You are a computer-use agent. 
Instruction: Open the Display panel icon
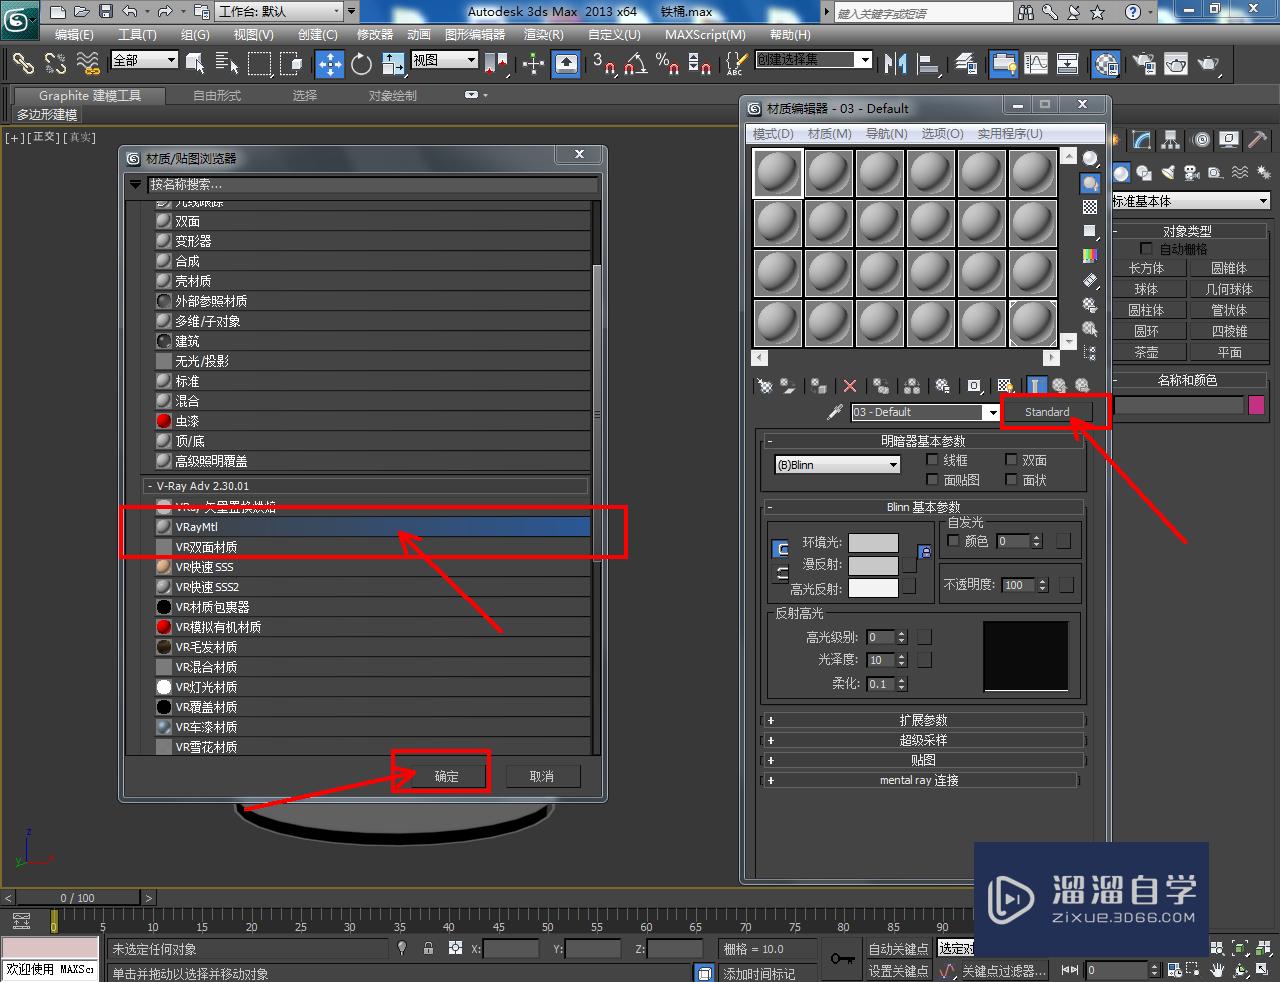pyautogui.click(x=1229, y=140)
